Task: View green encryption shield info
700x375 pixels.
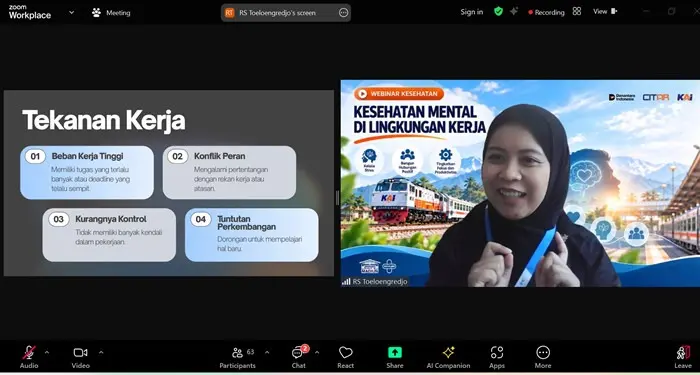Action: tap(498, 12)
